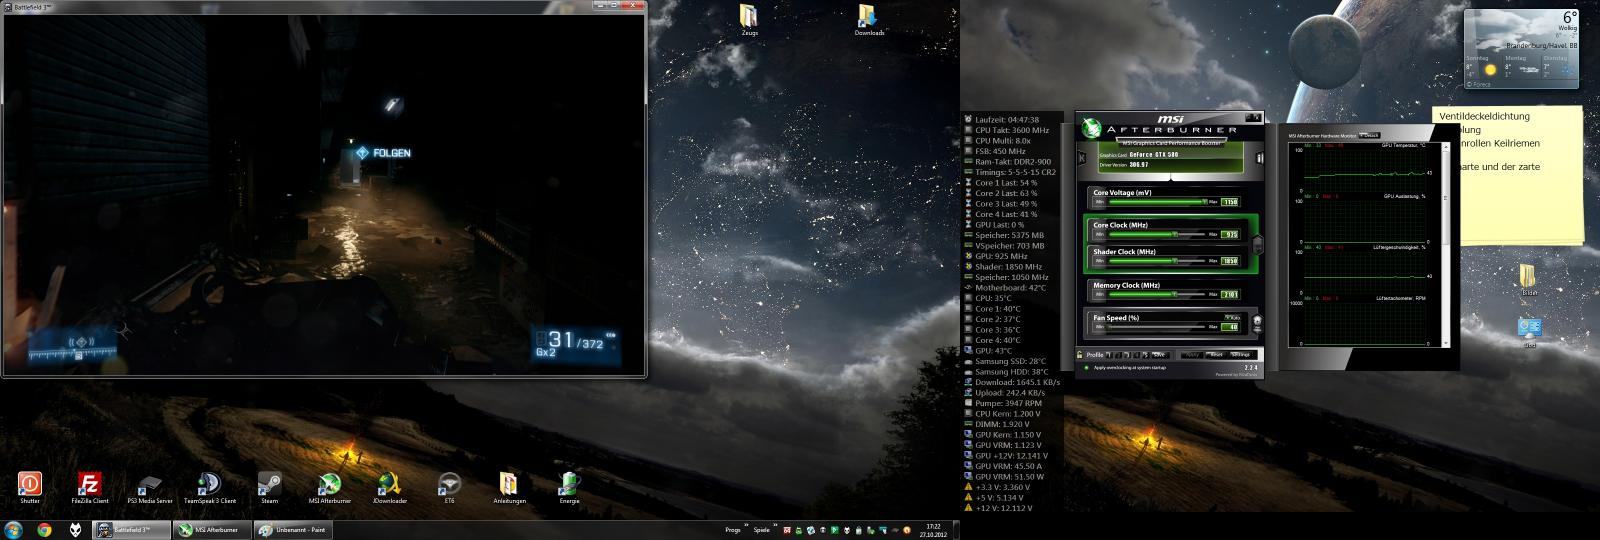The height and width of the screenshot is (540, 1600).
Task: Click the GPU VRM 51.50 W entry
Action: (1004, 476)
